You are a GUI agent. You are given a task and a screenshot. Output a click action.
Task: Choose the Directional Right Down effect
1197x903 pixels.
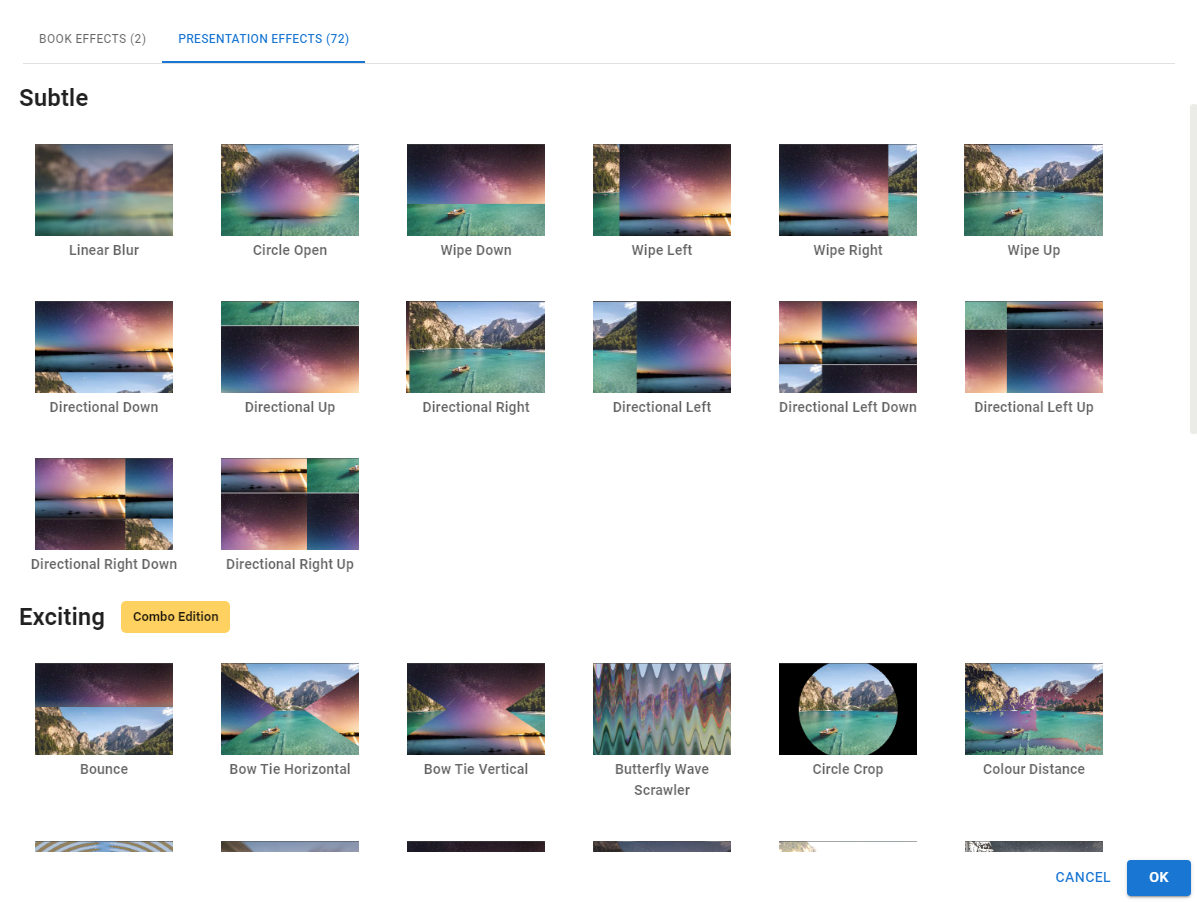(x=104, y=504)
